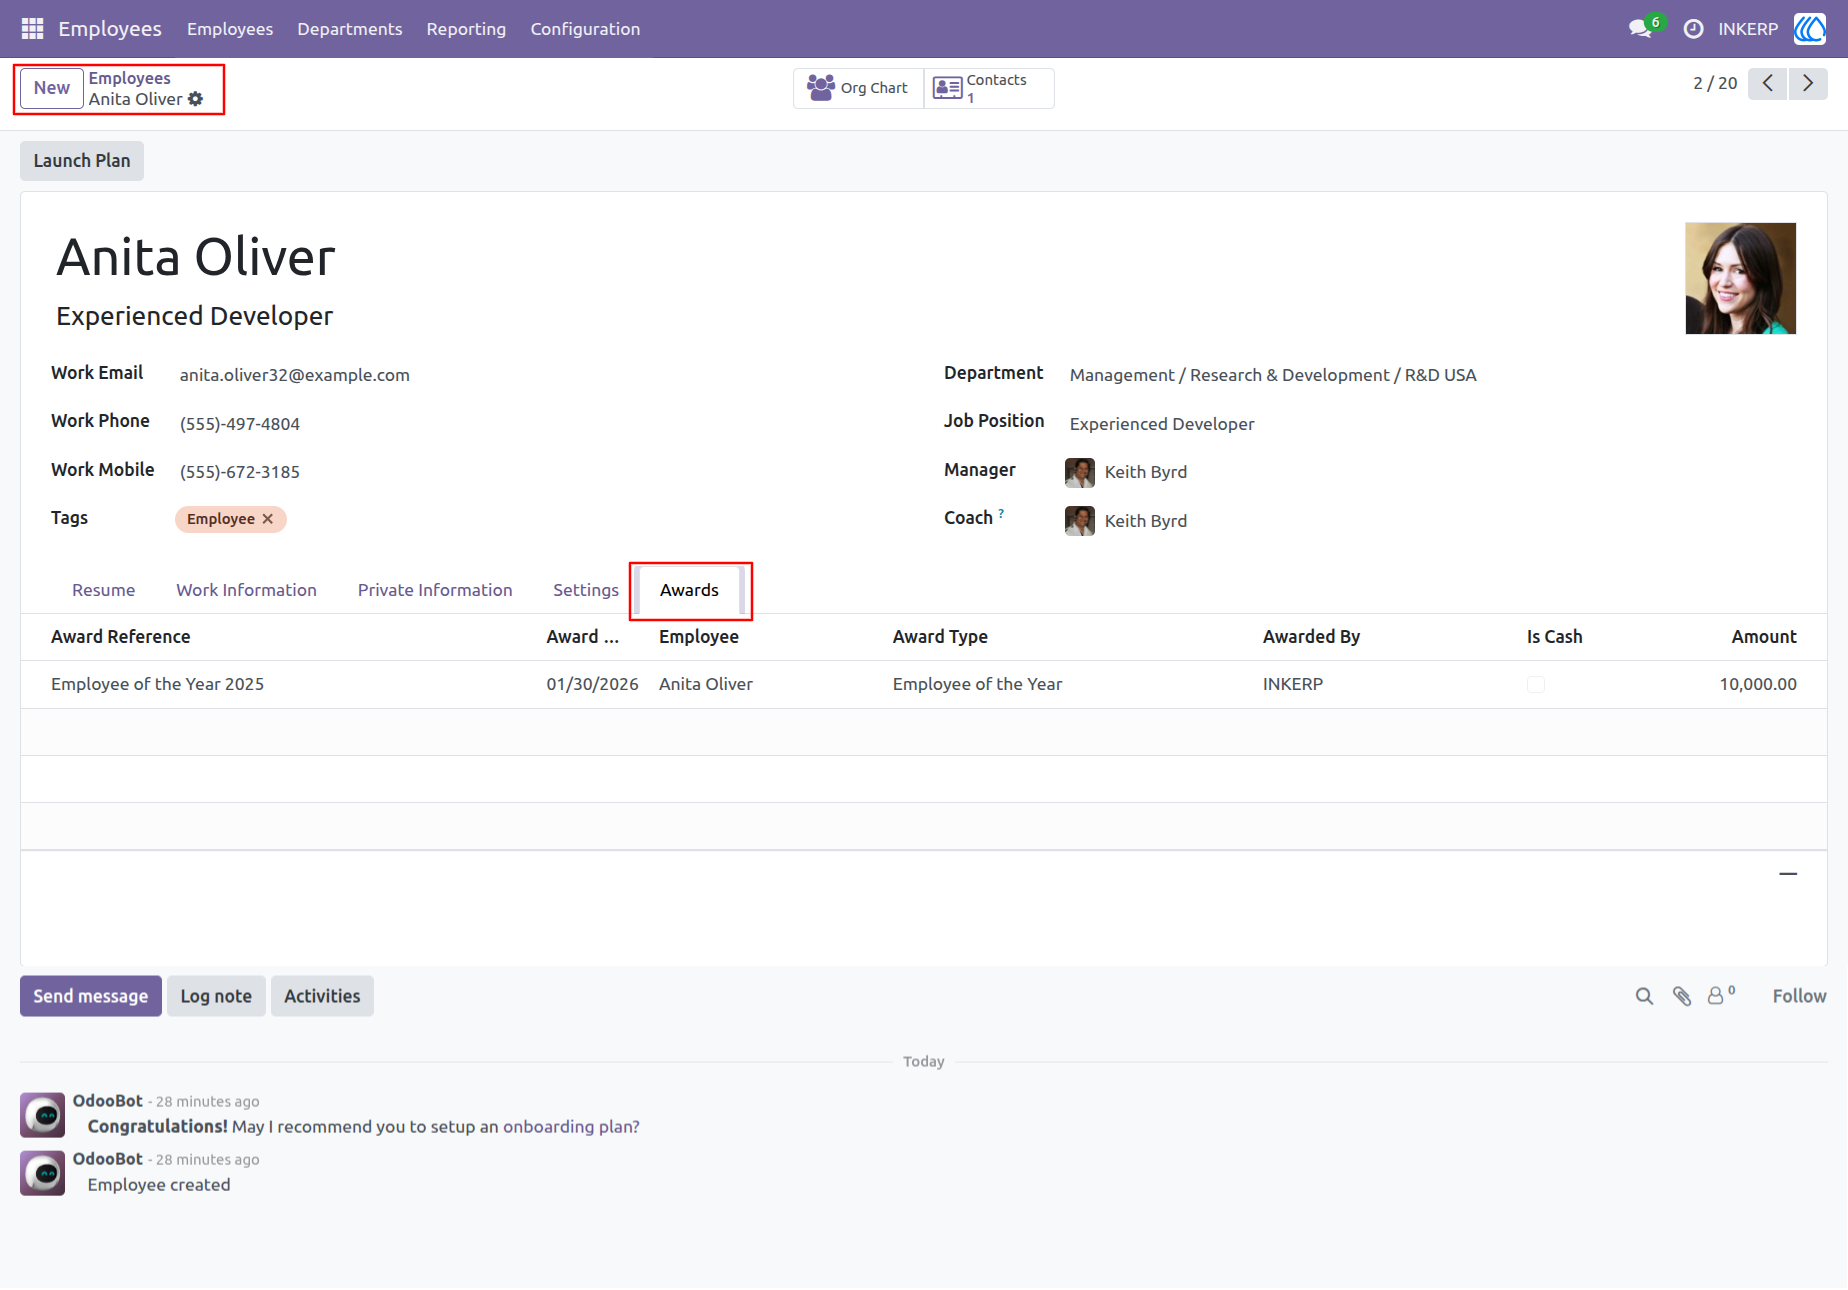Open the apps grid menu icon
Image resolution: width=1848 pixels, height=1290 pixels.
[32, 29]
